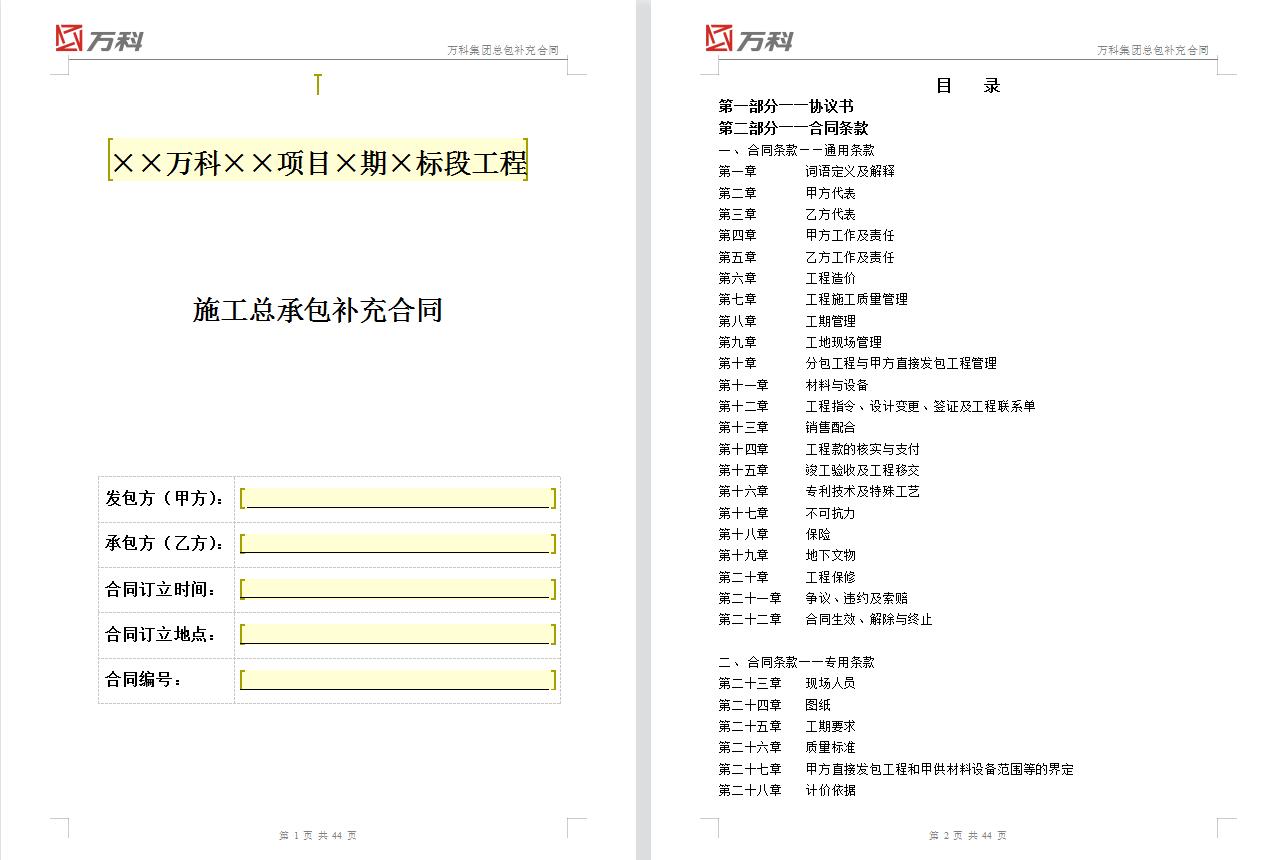Click the table label 合同订立时间：

click(x=161, y=589)
